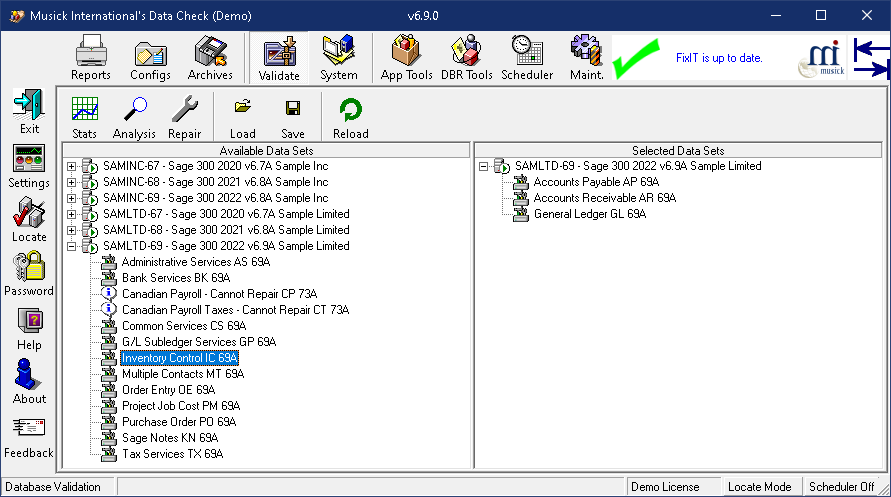
Task: Click SAMLTD-68 Sage 300 2021 label
Action: click(226, 230)
